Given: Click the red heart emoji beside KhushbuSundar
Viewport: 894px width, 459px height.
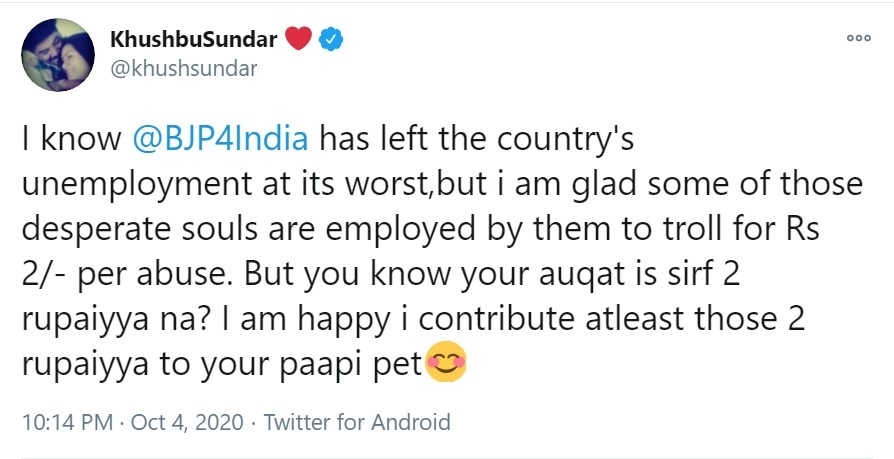Looking at the screenshot, I should coord(298,40).
